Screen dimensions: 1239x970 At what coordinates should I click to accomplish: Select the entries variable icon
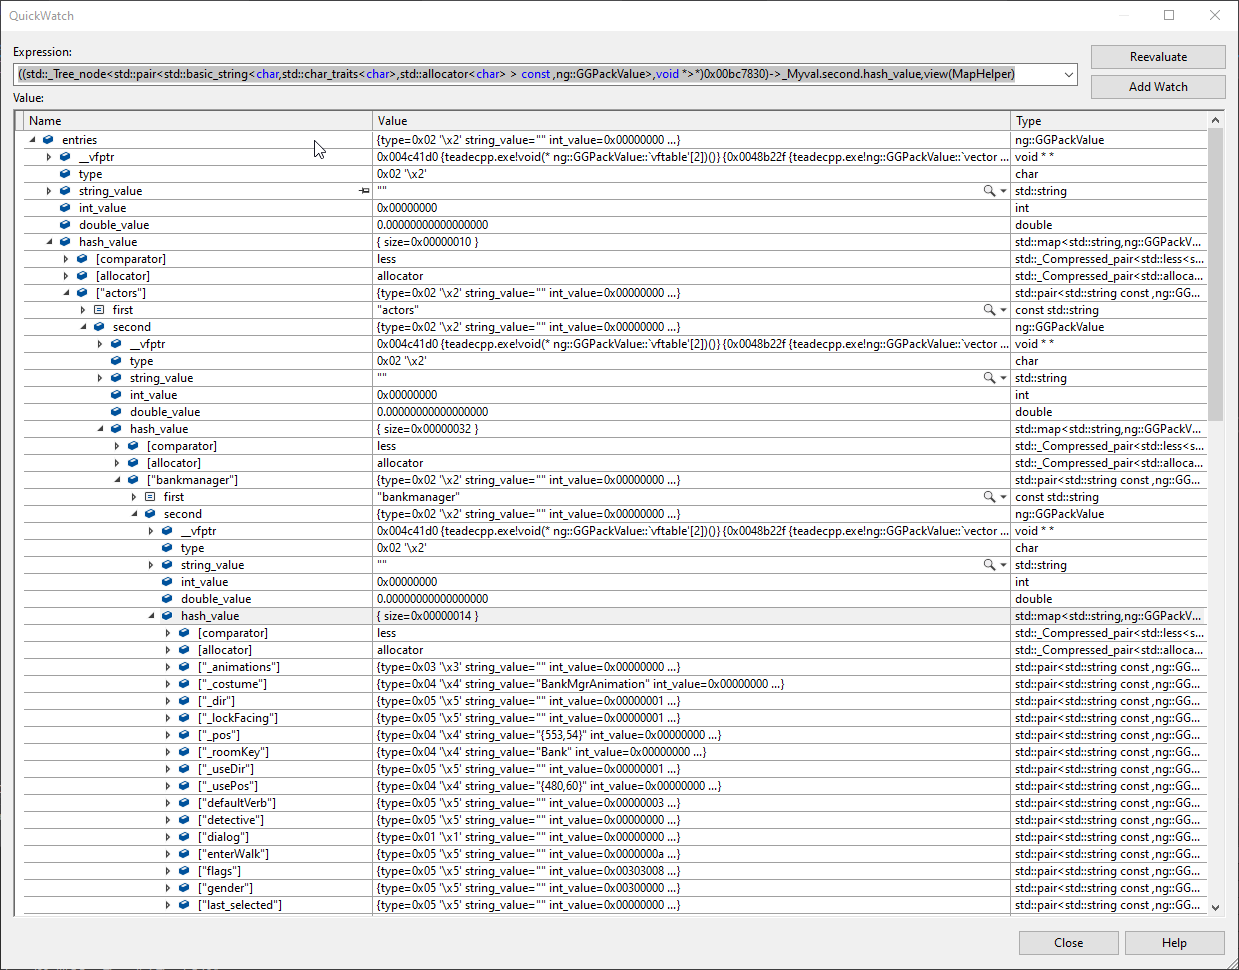coord(48,140)
